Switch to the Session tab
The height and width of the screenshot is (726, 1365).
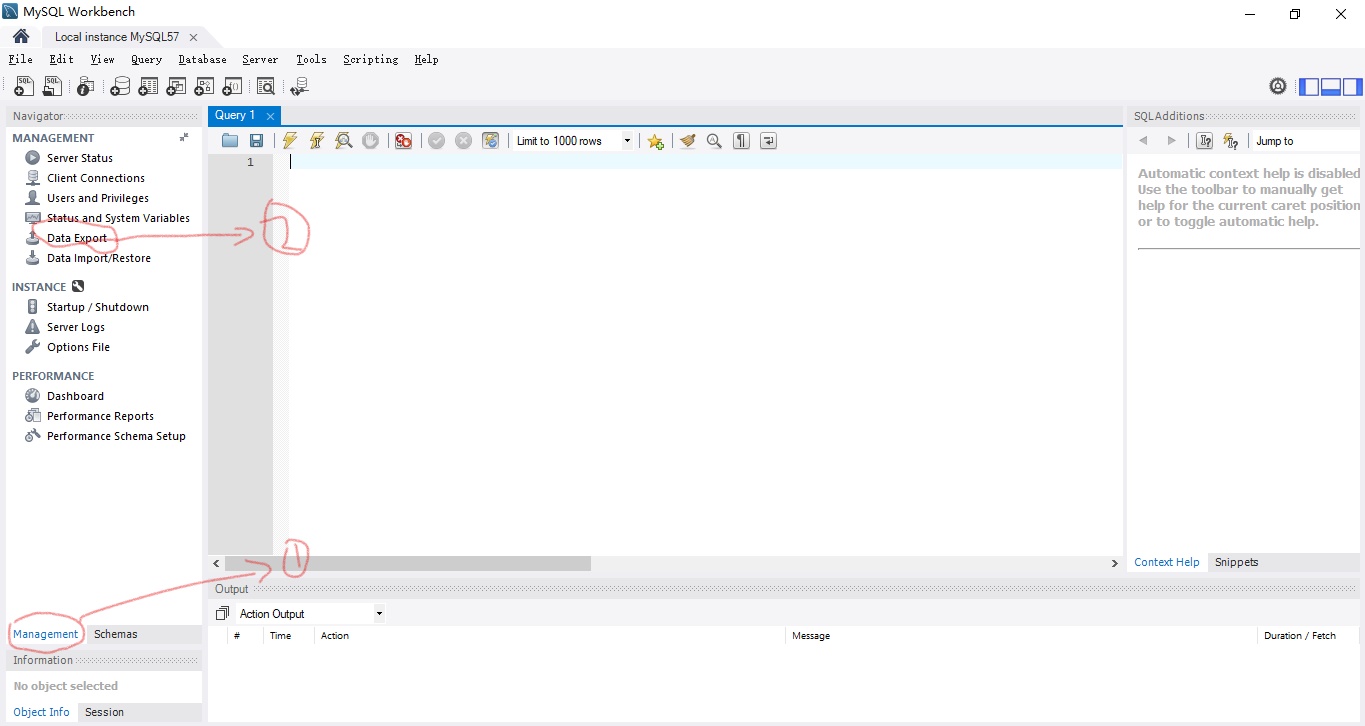point(104,712)
